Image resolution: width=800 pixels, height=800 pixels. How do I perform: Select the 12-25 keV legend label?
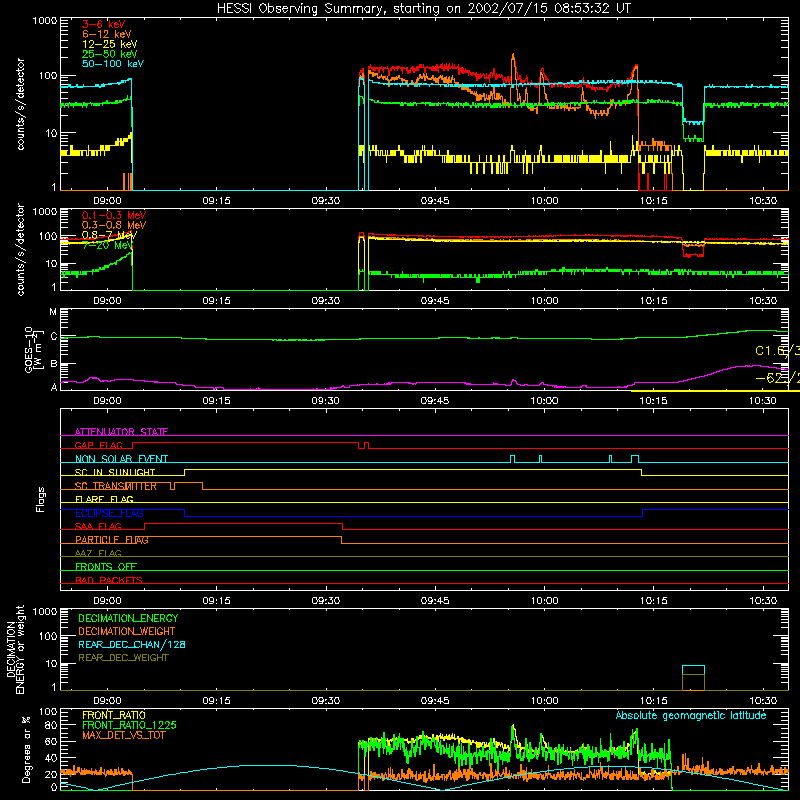(x=110, y=44)
